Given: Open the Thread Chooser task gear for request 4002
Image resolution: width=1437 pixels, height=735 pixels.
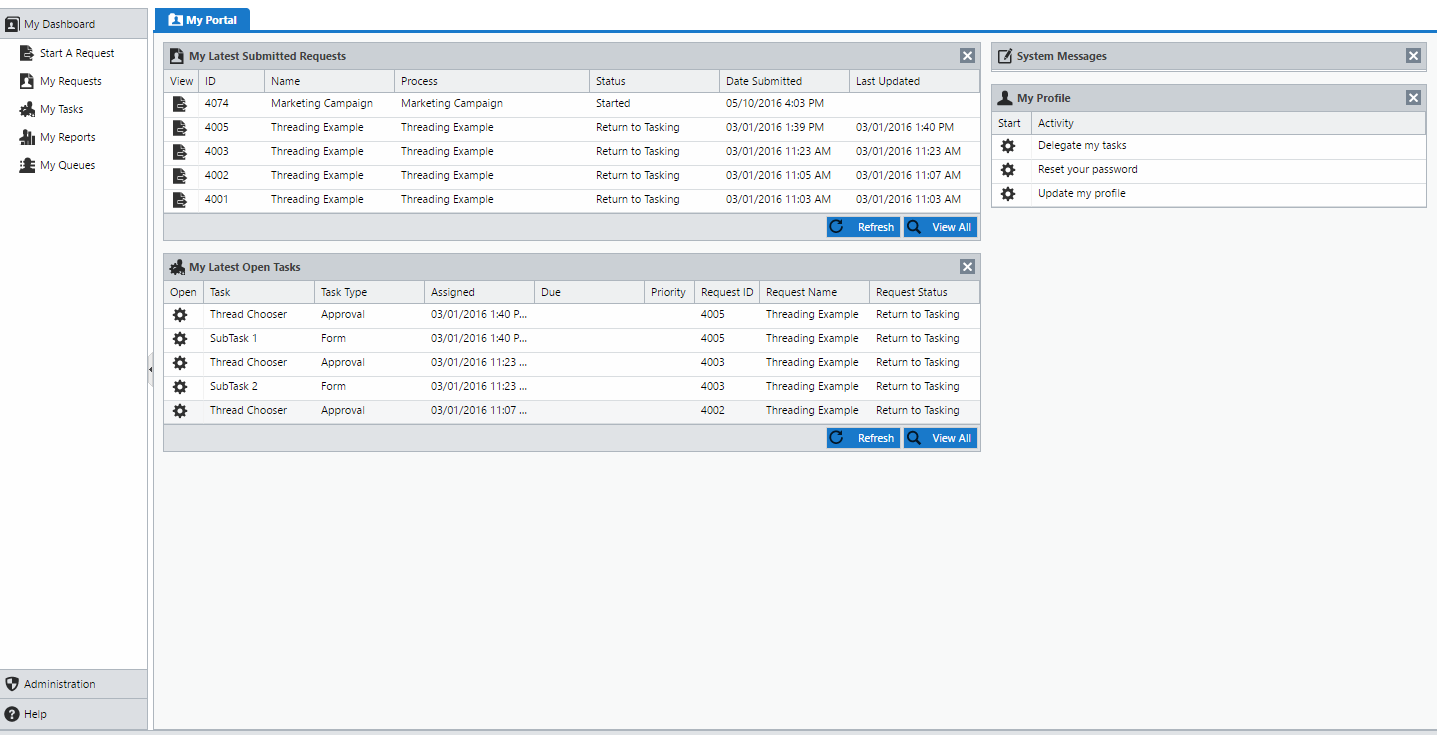Looking at the screenshot, I should (180, 411).
